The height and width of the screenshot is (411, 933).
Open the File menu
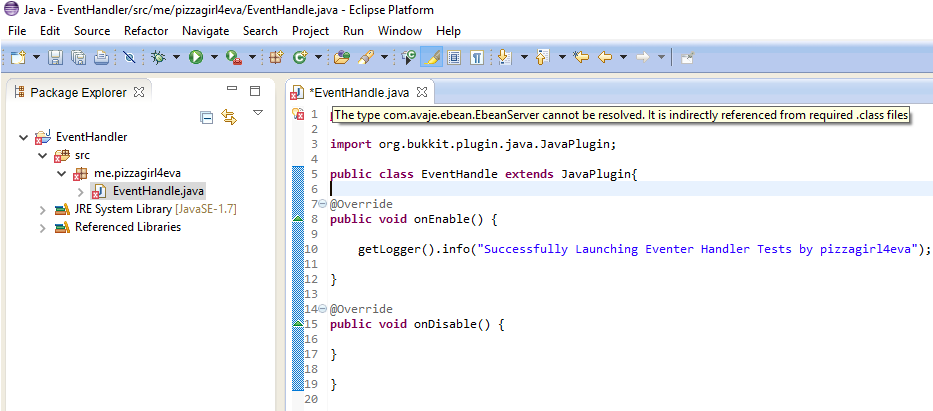click(17, 31)
